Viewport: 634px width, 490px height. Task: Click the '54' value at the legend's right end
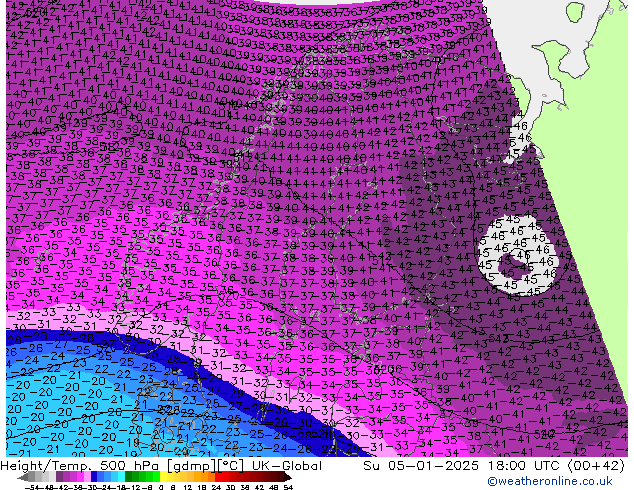(288, 487)
